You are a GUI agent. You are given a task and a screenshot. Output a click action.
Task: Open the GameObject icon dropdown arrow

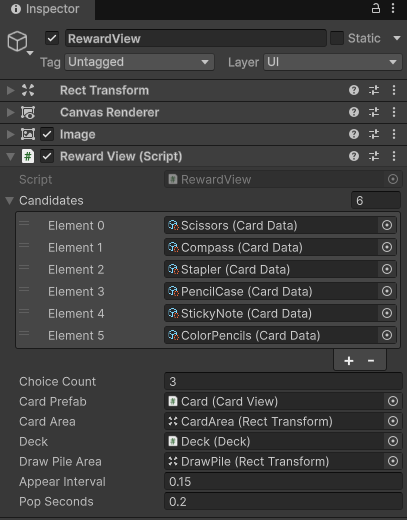(30, 53)
